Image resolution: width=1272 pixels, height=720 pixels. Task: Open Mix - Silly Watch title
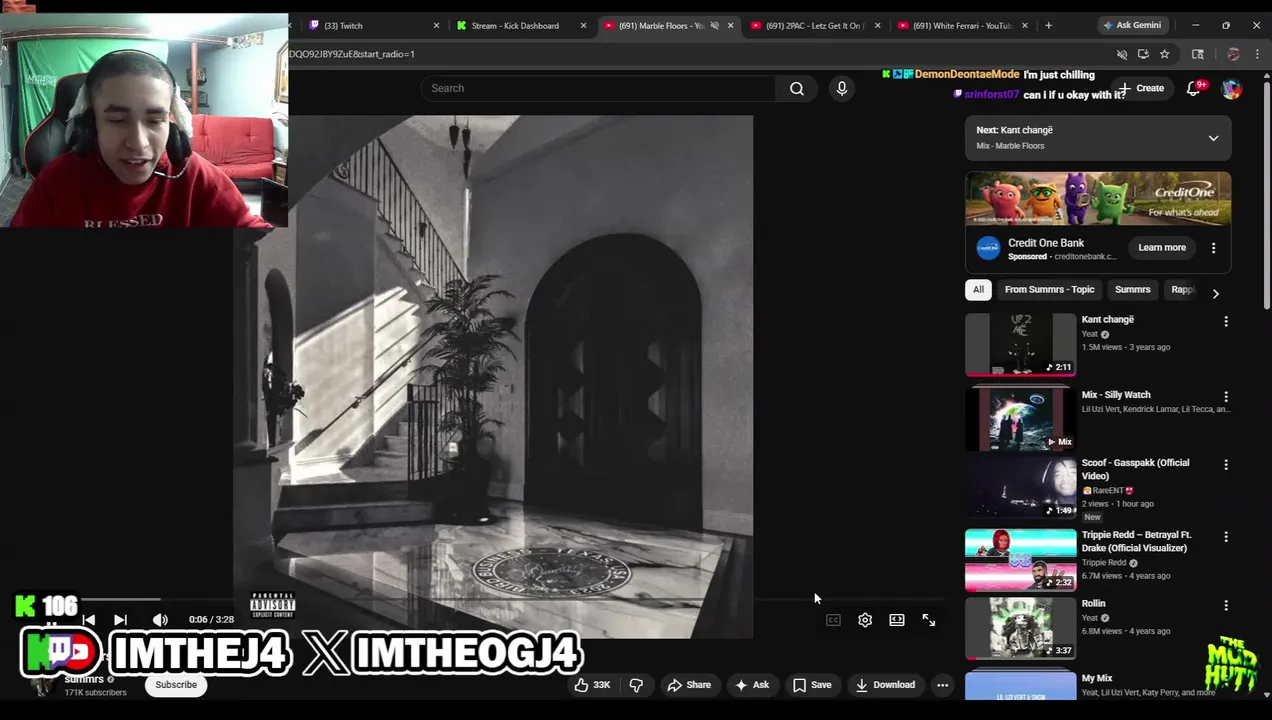pyautogui.click(x=1116, y=395)
